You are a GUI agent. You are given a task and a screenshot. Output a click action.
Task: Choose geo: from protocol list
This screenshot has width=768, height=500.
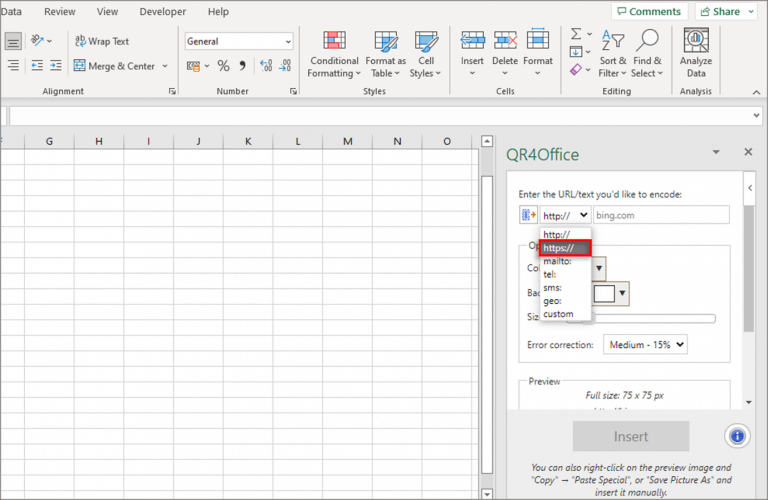(x=565, y=301)
